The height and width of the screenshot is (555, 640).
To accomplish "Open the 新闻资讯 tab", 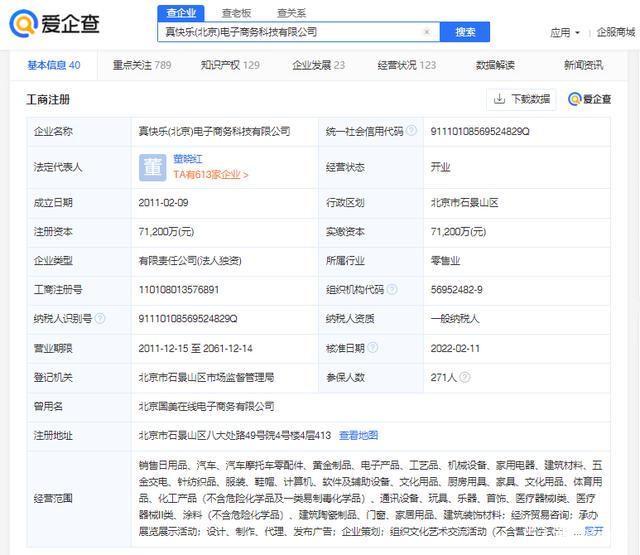I will pos(583,65).
